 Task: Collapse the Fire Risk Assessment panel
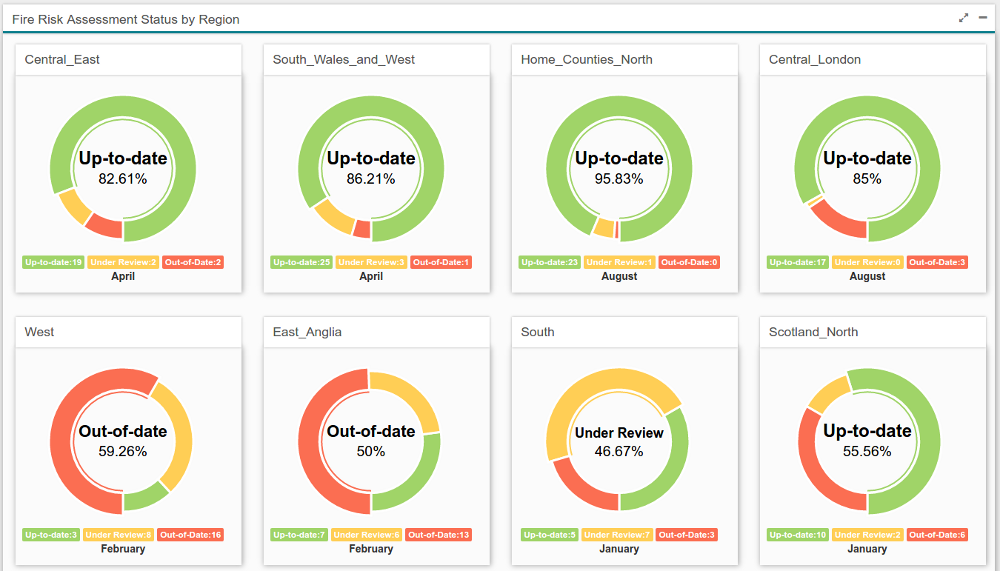(982, 18)
